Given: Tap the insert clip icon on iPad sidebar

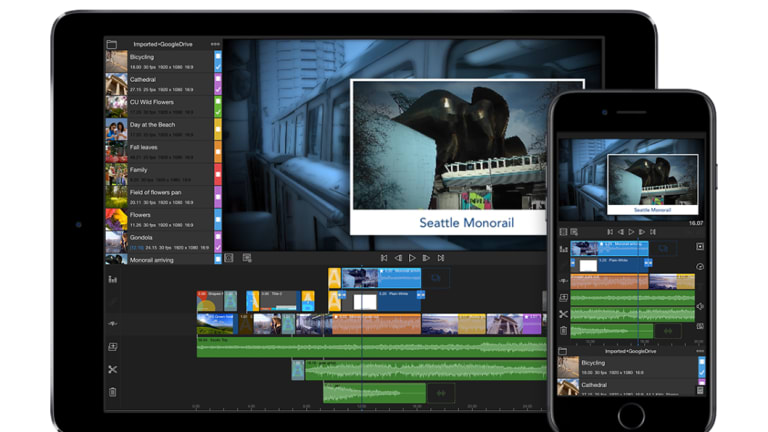Looking at the screenshot, I should tap(113, 347).
